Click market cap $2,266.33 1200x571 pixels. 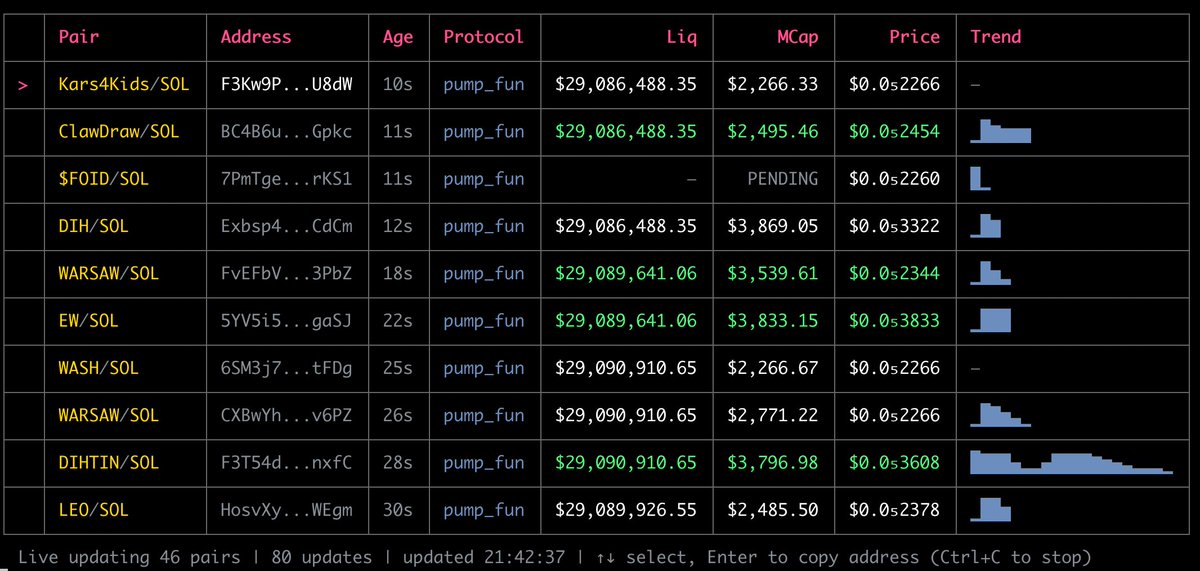(x=773, y=84)
